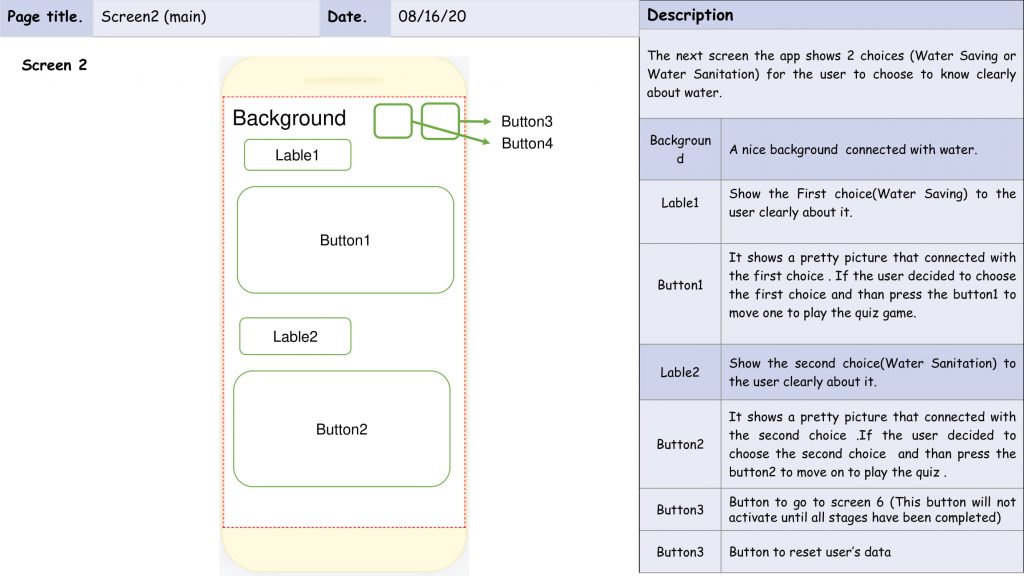The height and width of the screenshot is (576, 1024).
Task: Click the description starting "Show the second choice"
Action: 872,372
